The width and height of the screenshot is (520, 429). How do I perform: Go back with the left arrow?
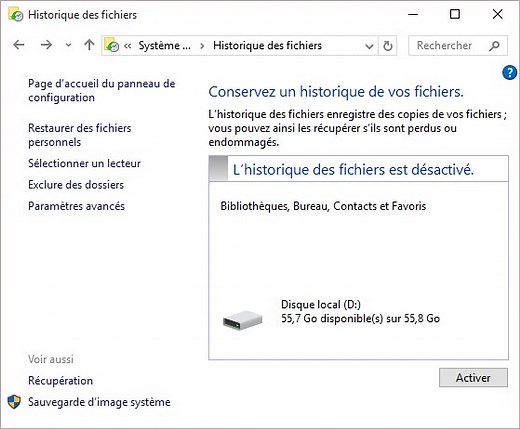coord(19,45)
